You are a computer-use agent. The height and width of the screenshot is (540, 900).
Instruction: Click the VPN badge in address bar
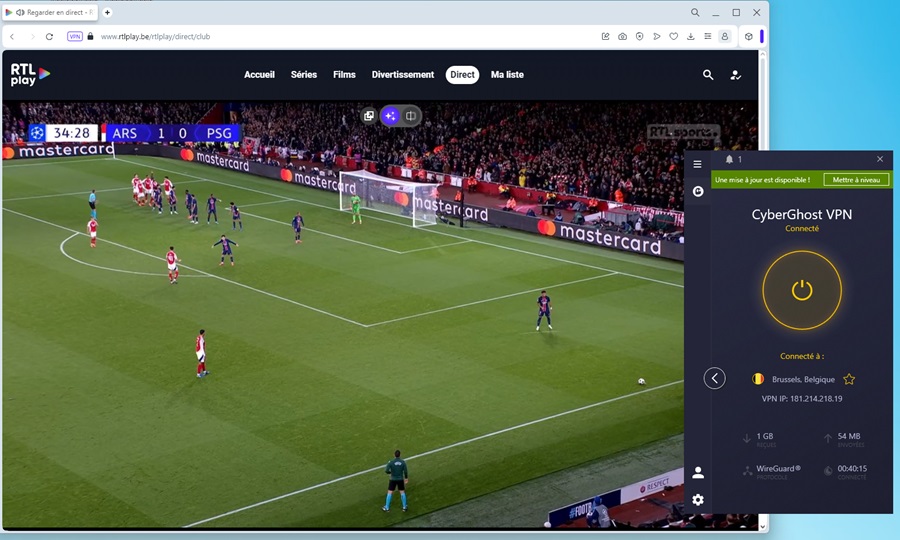click(x=75, y=36)
